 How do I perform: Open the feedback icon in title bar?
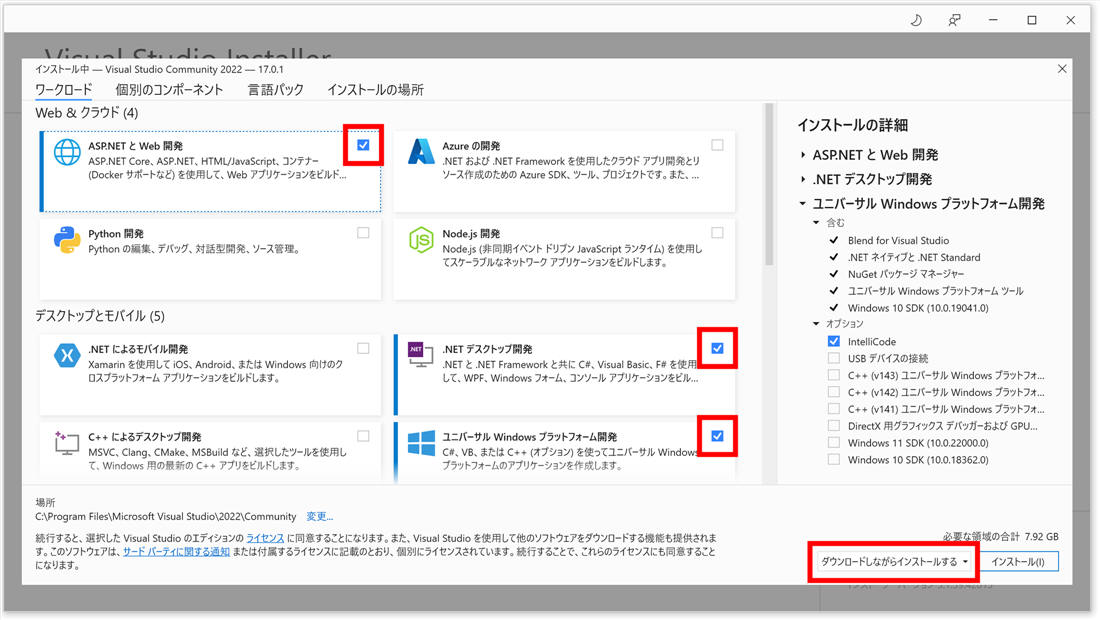tap(954, 20)
